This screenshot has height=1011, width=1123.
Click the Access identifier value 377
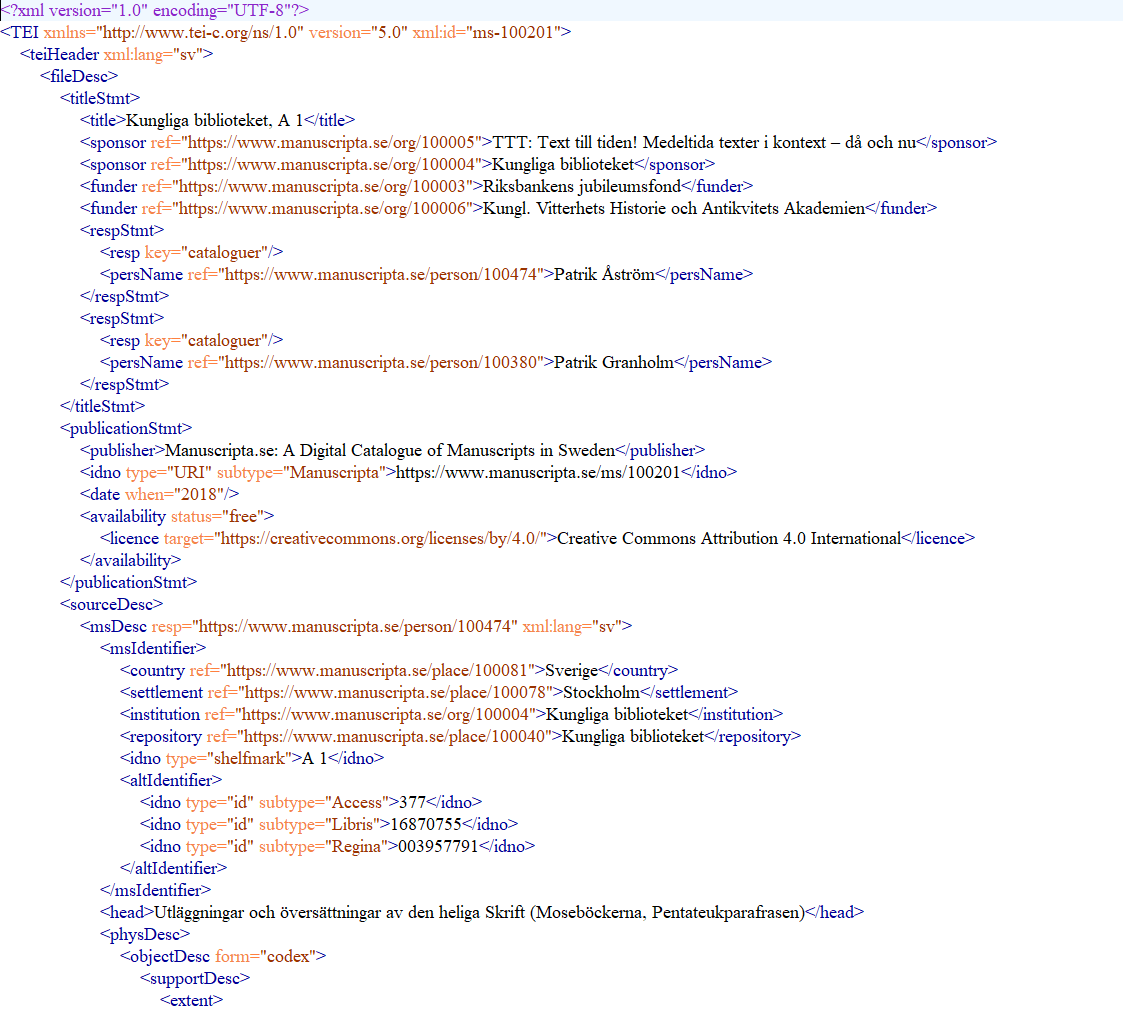pyautogui.click(x=412, y=802)
